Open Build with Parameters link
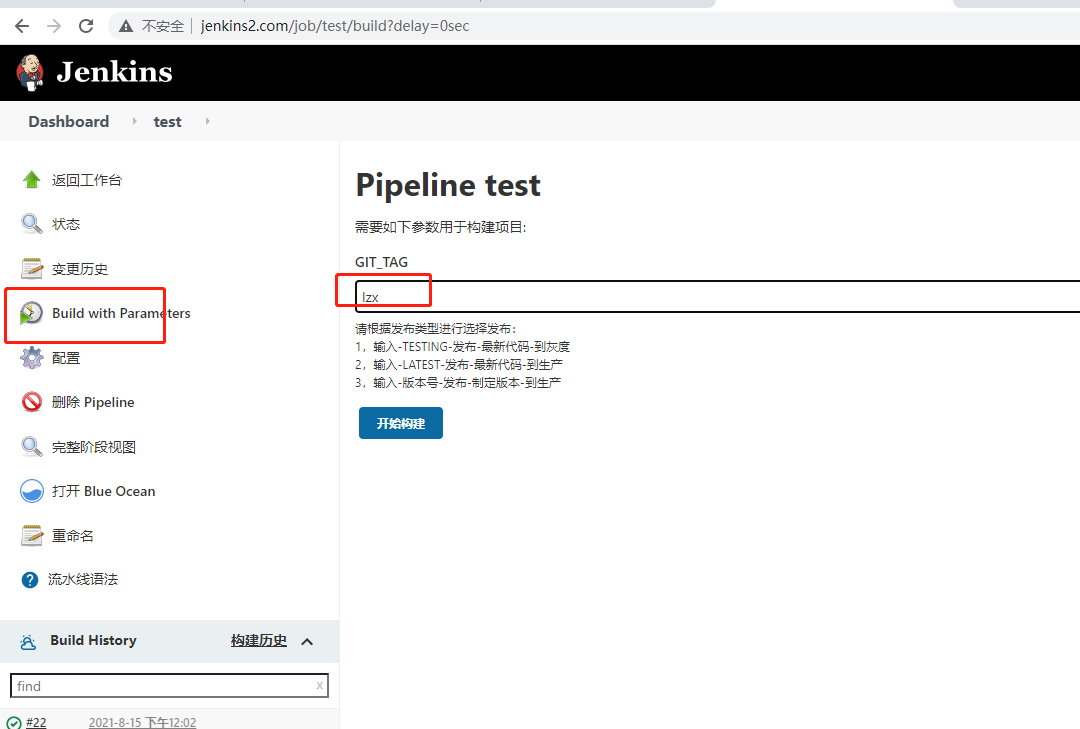The image size is (1080, 729). [x=121, y=314]
